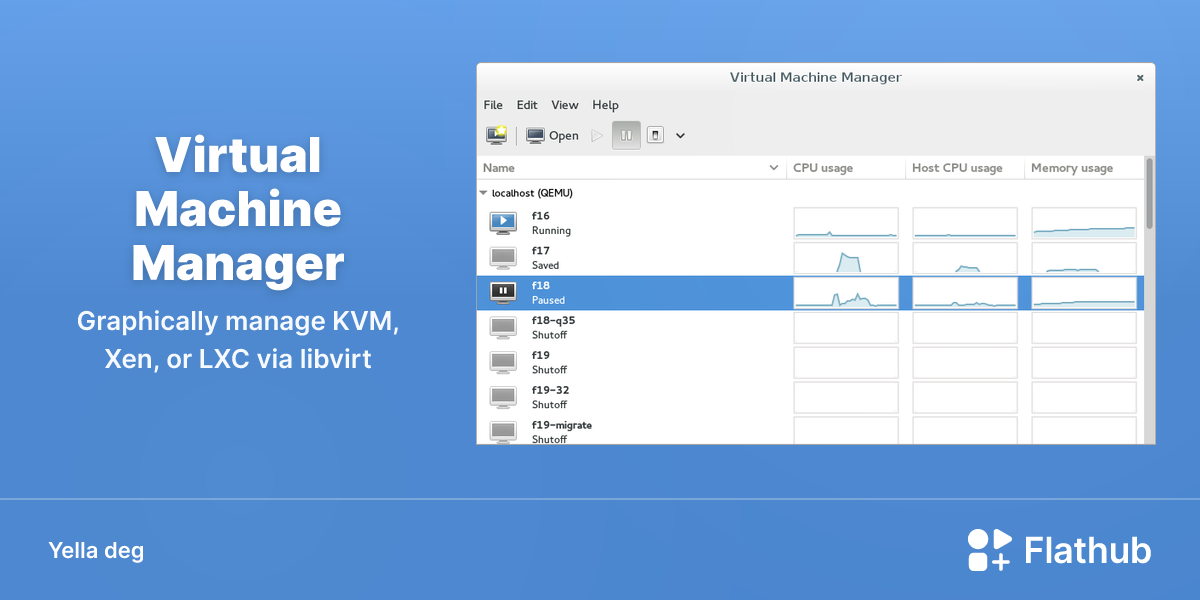Sort by Memory usage column header

1085,168
